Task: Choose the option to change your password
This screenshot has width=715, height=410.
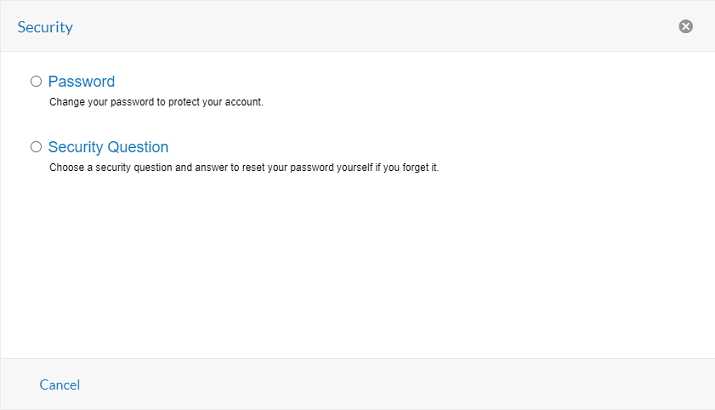Action: tap(36, 81)
